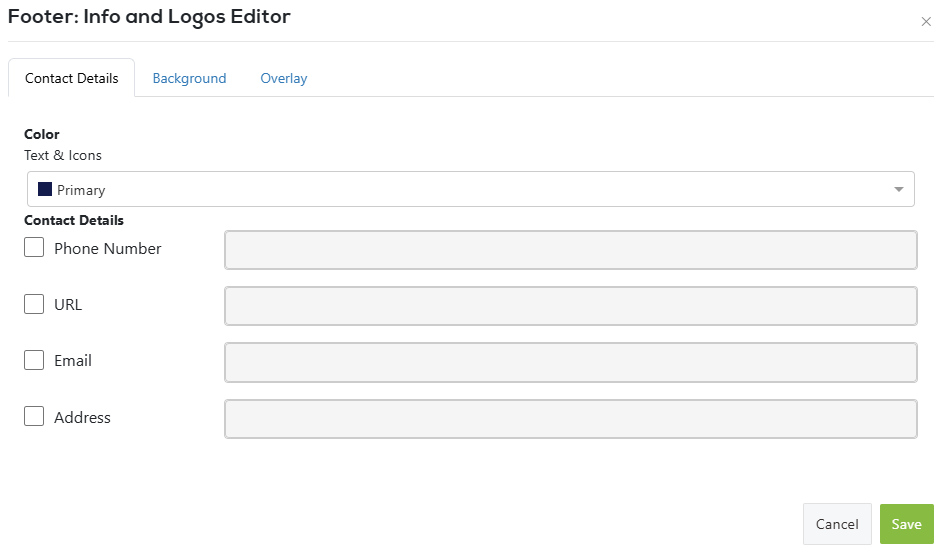This screenshot has height=553, width=946.
Task: Click the dark blue Primary color swatch
Action: point(44,189)
